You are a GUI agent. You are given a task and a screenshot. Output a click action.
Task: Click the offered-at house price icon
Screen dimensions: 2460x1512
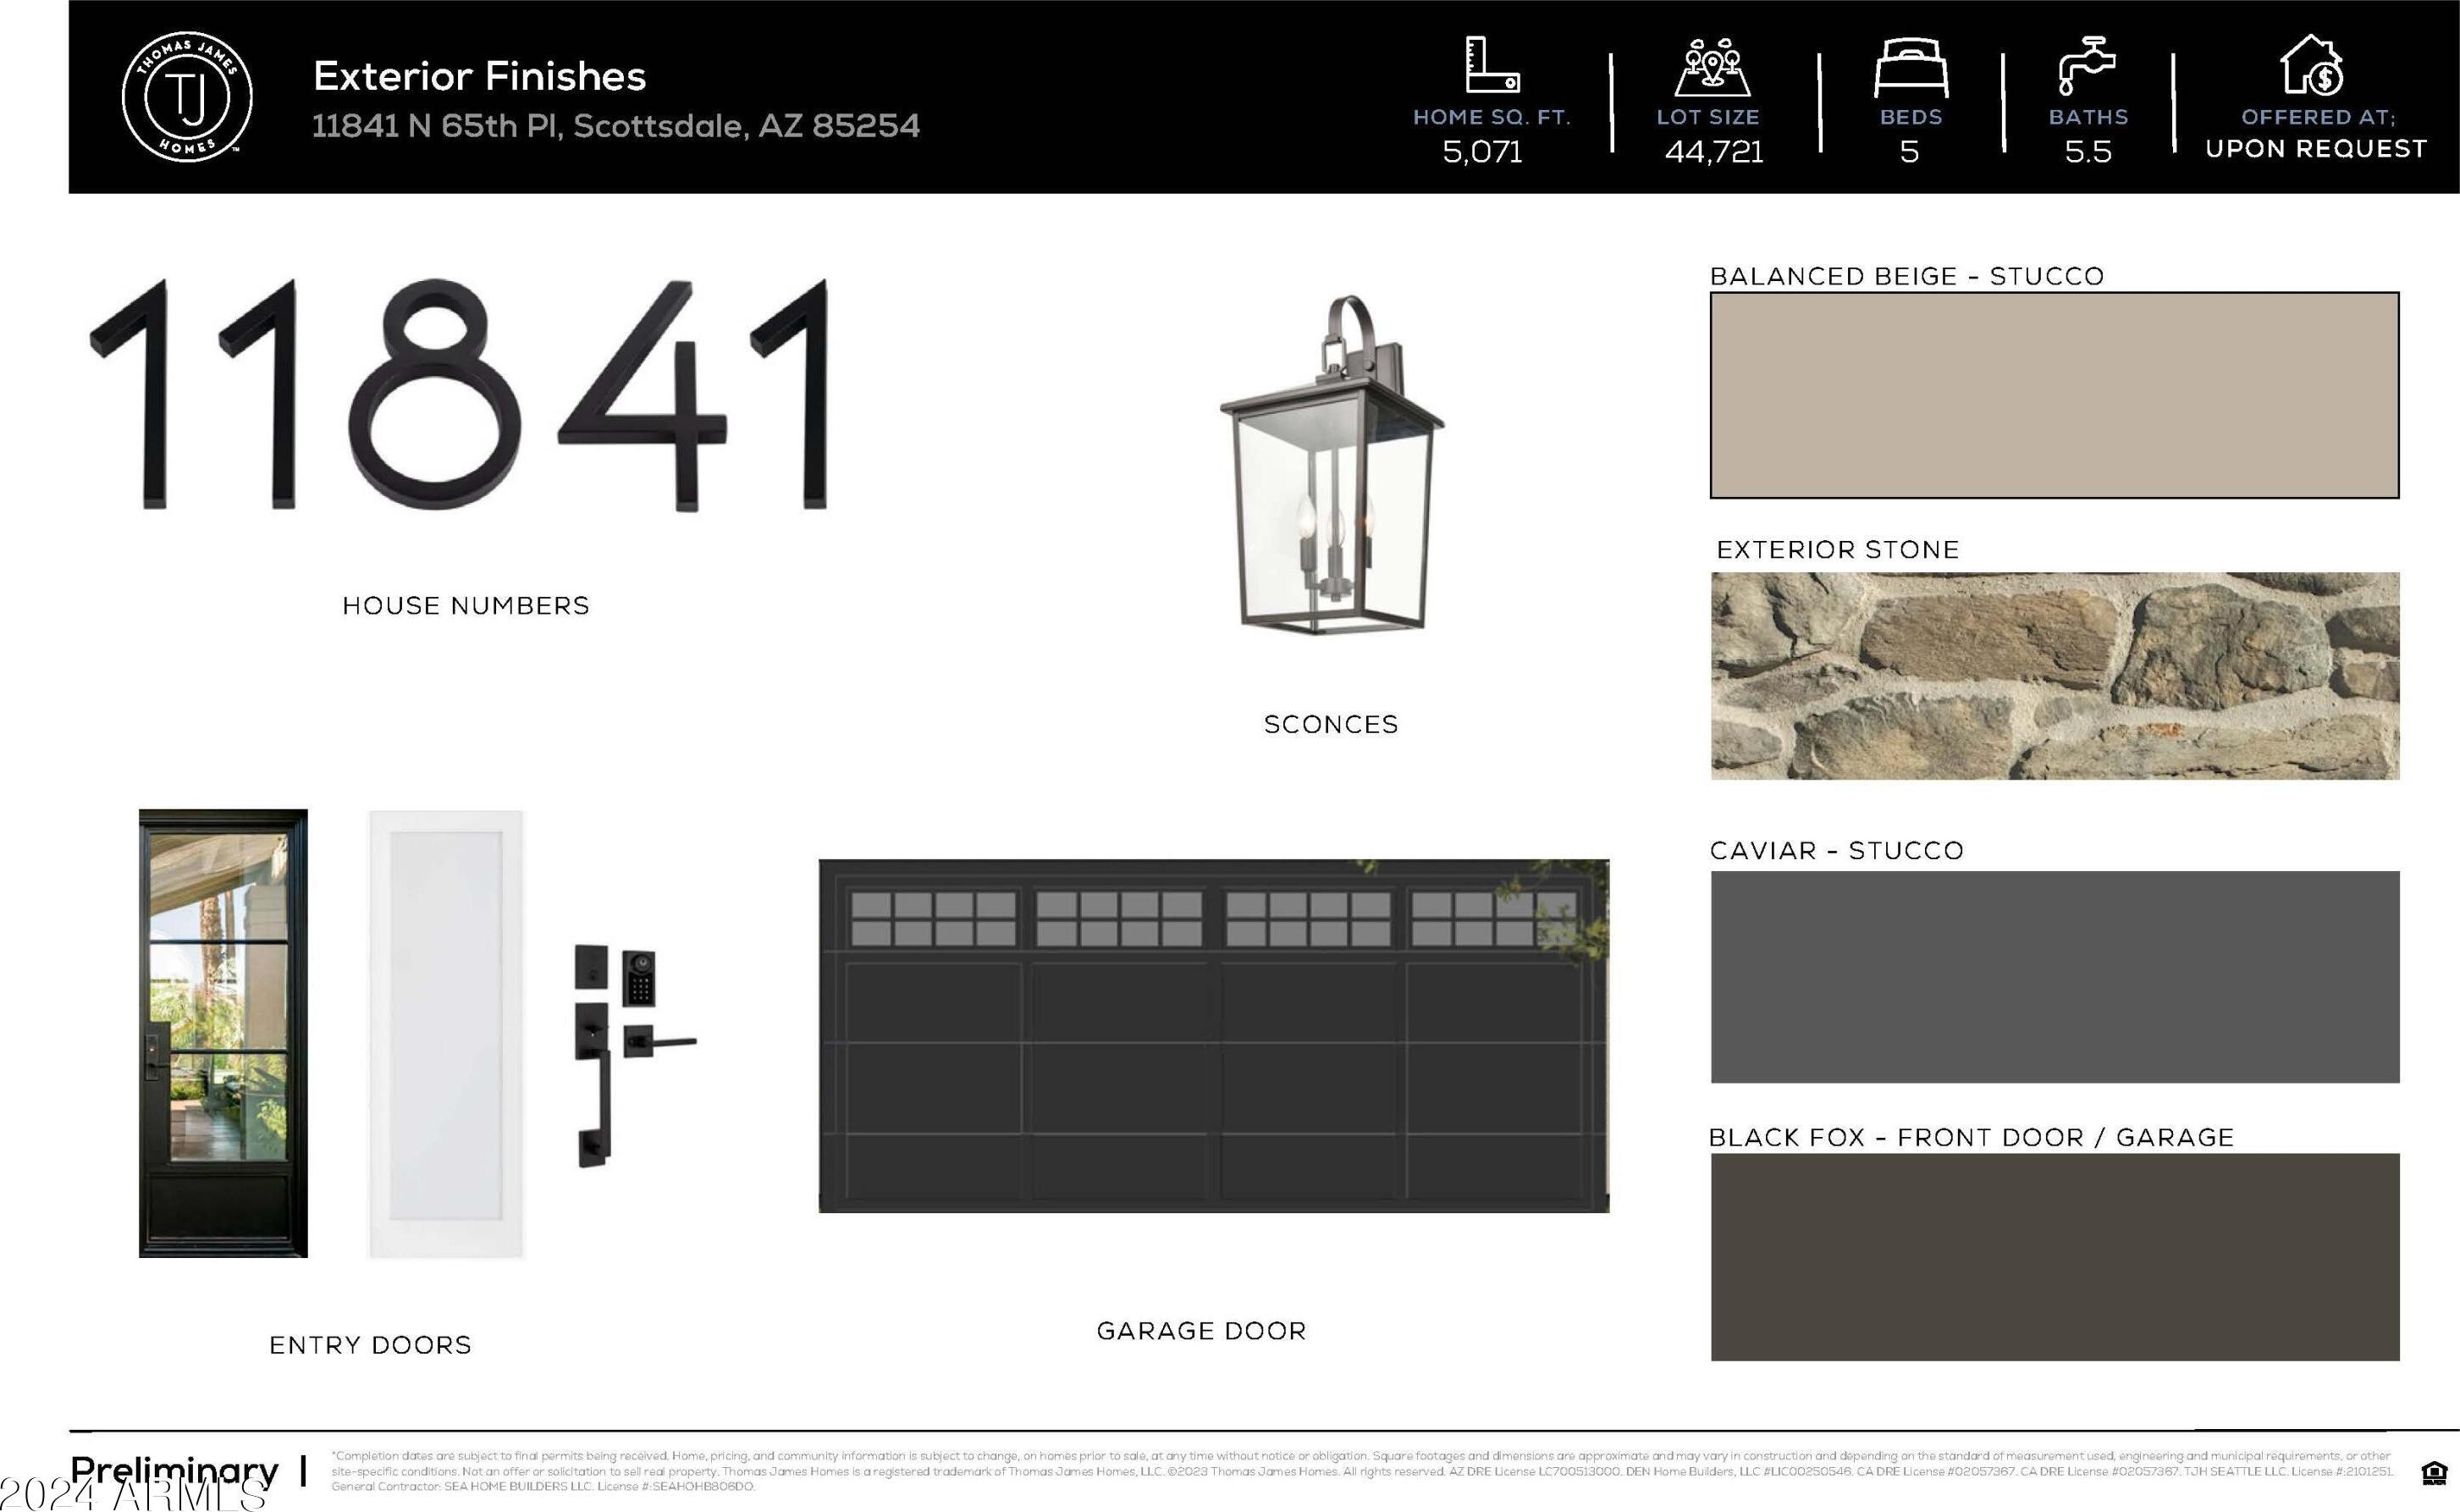[2312, 64]
